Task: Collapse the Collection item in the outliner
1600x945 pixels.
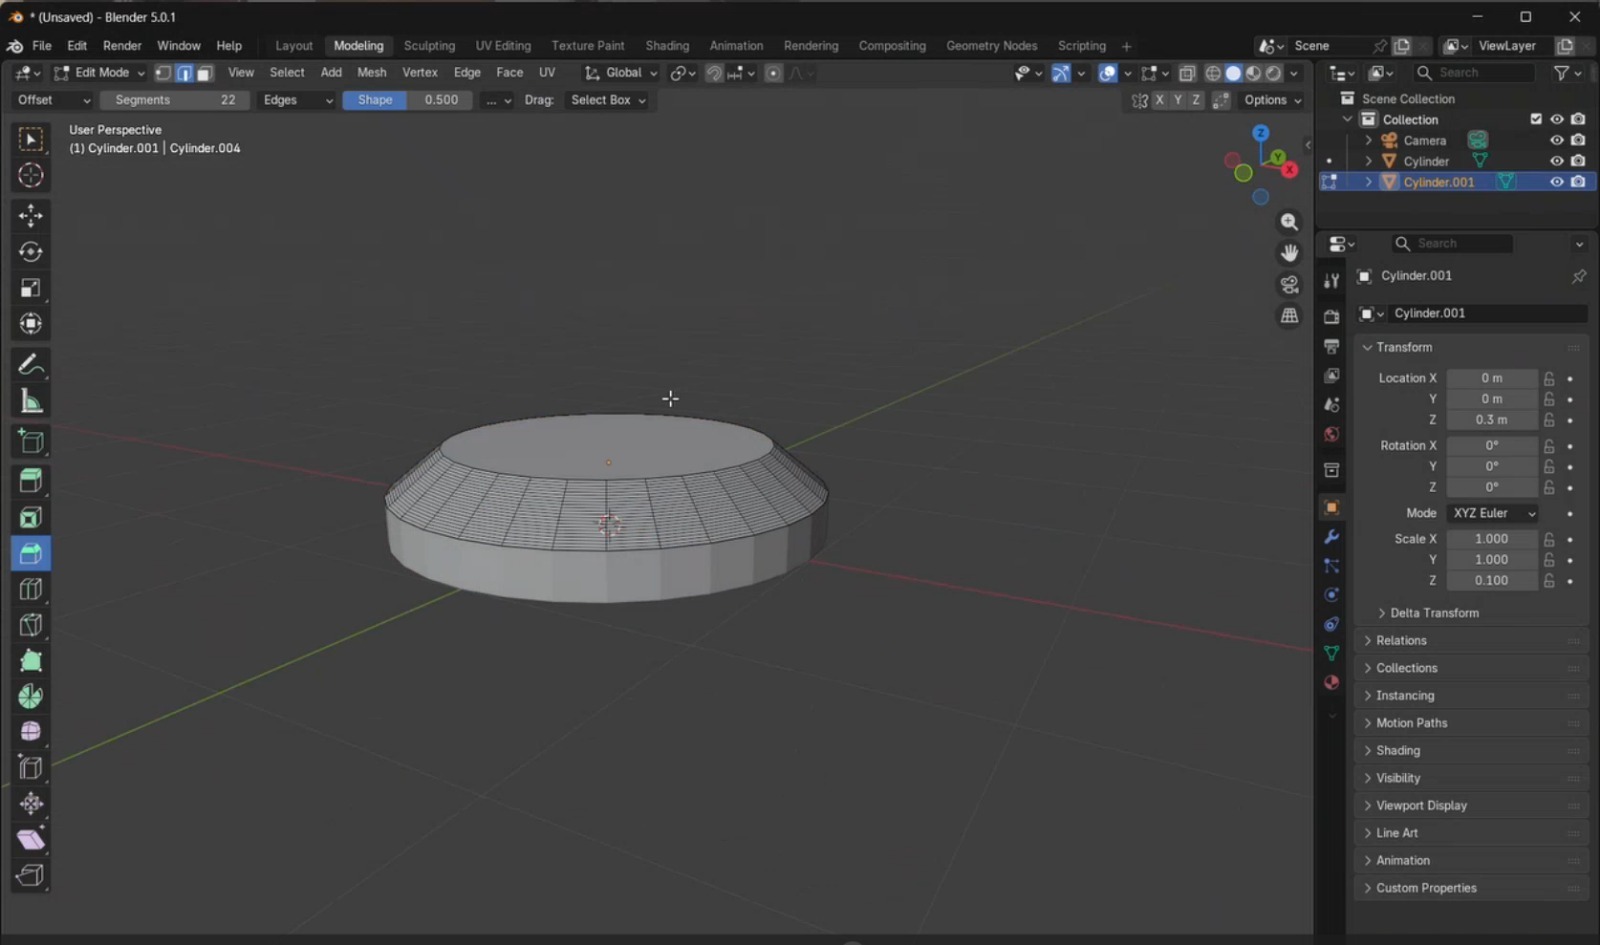Action: tap(1348, 119)
